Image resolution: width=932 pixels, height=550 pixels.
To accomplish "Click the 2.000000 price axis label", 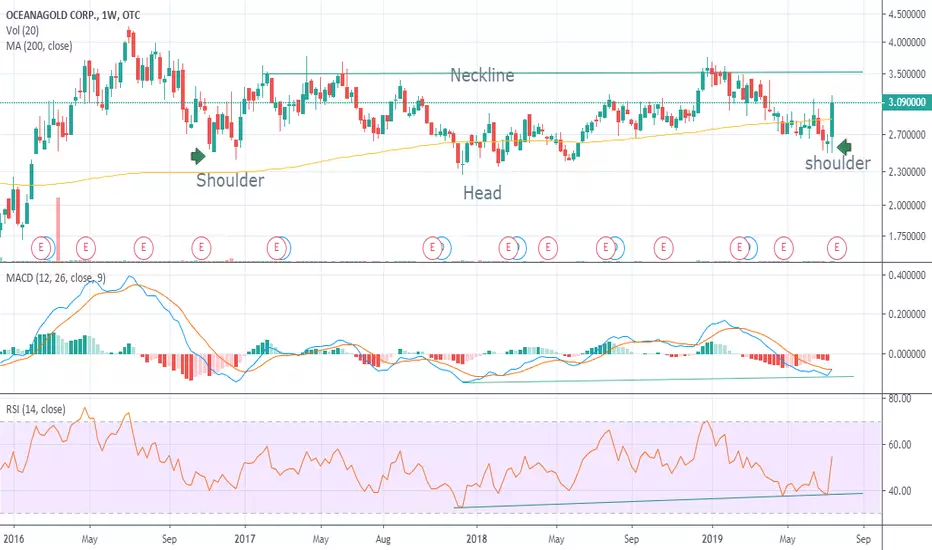I will click(x=907, y=205).
